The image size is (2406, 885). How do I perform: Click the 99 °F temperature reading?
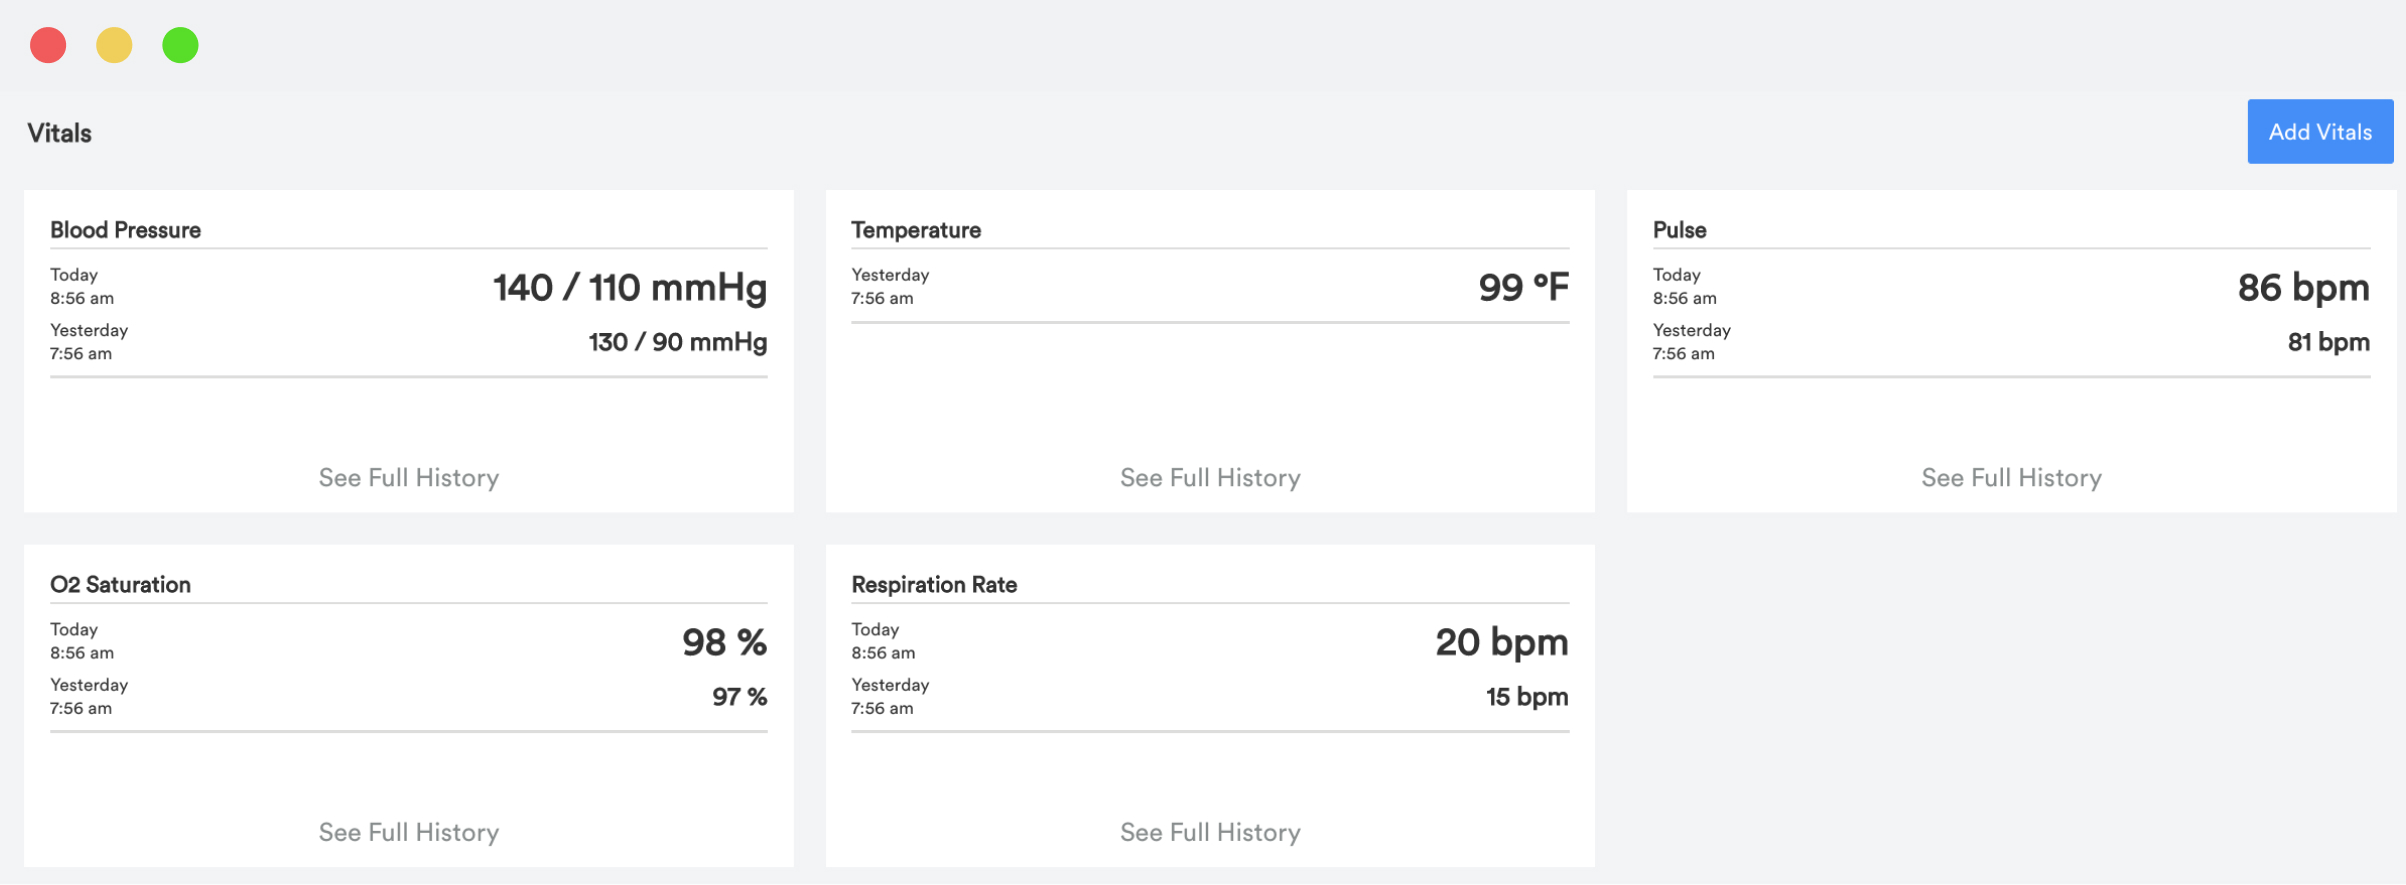pyautogui.click(x=1523, y=288)
